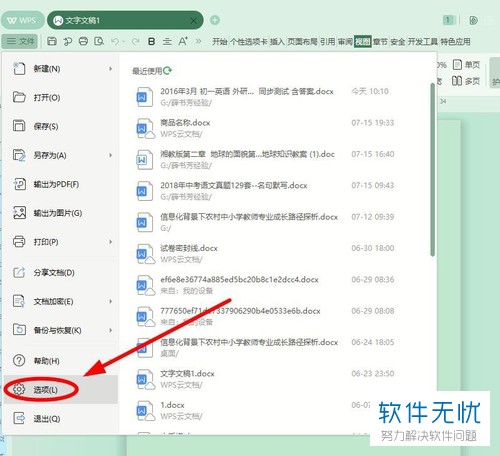Select 另存为(A) in the file menu
The height and width of the screenshot is (456, 500).
pos(61,155)
